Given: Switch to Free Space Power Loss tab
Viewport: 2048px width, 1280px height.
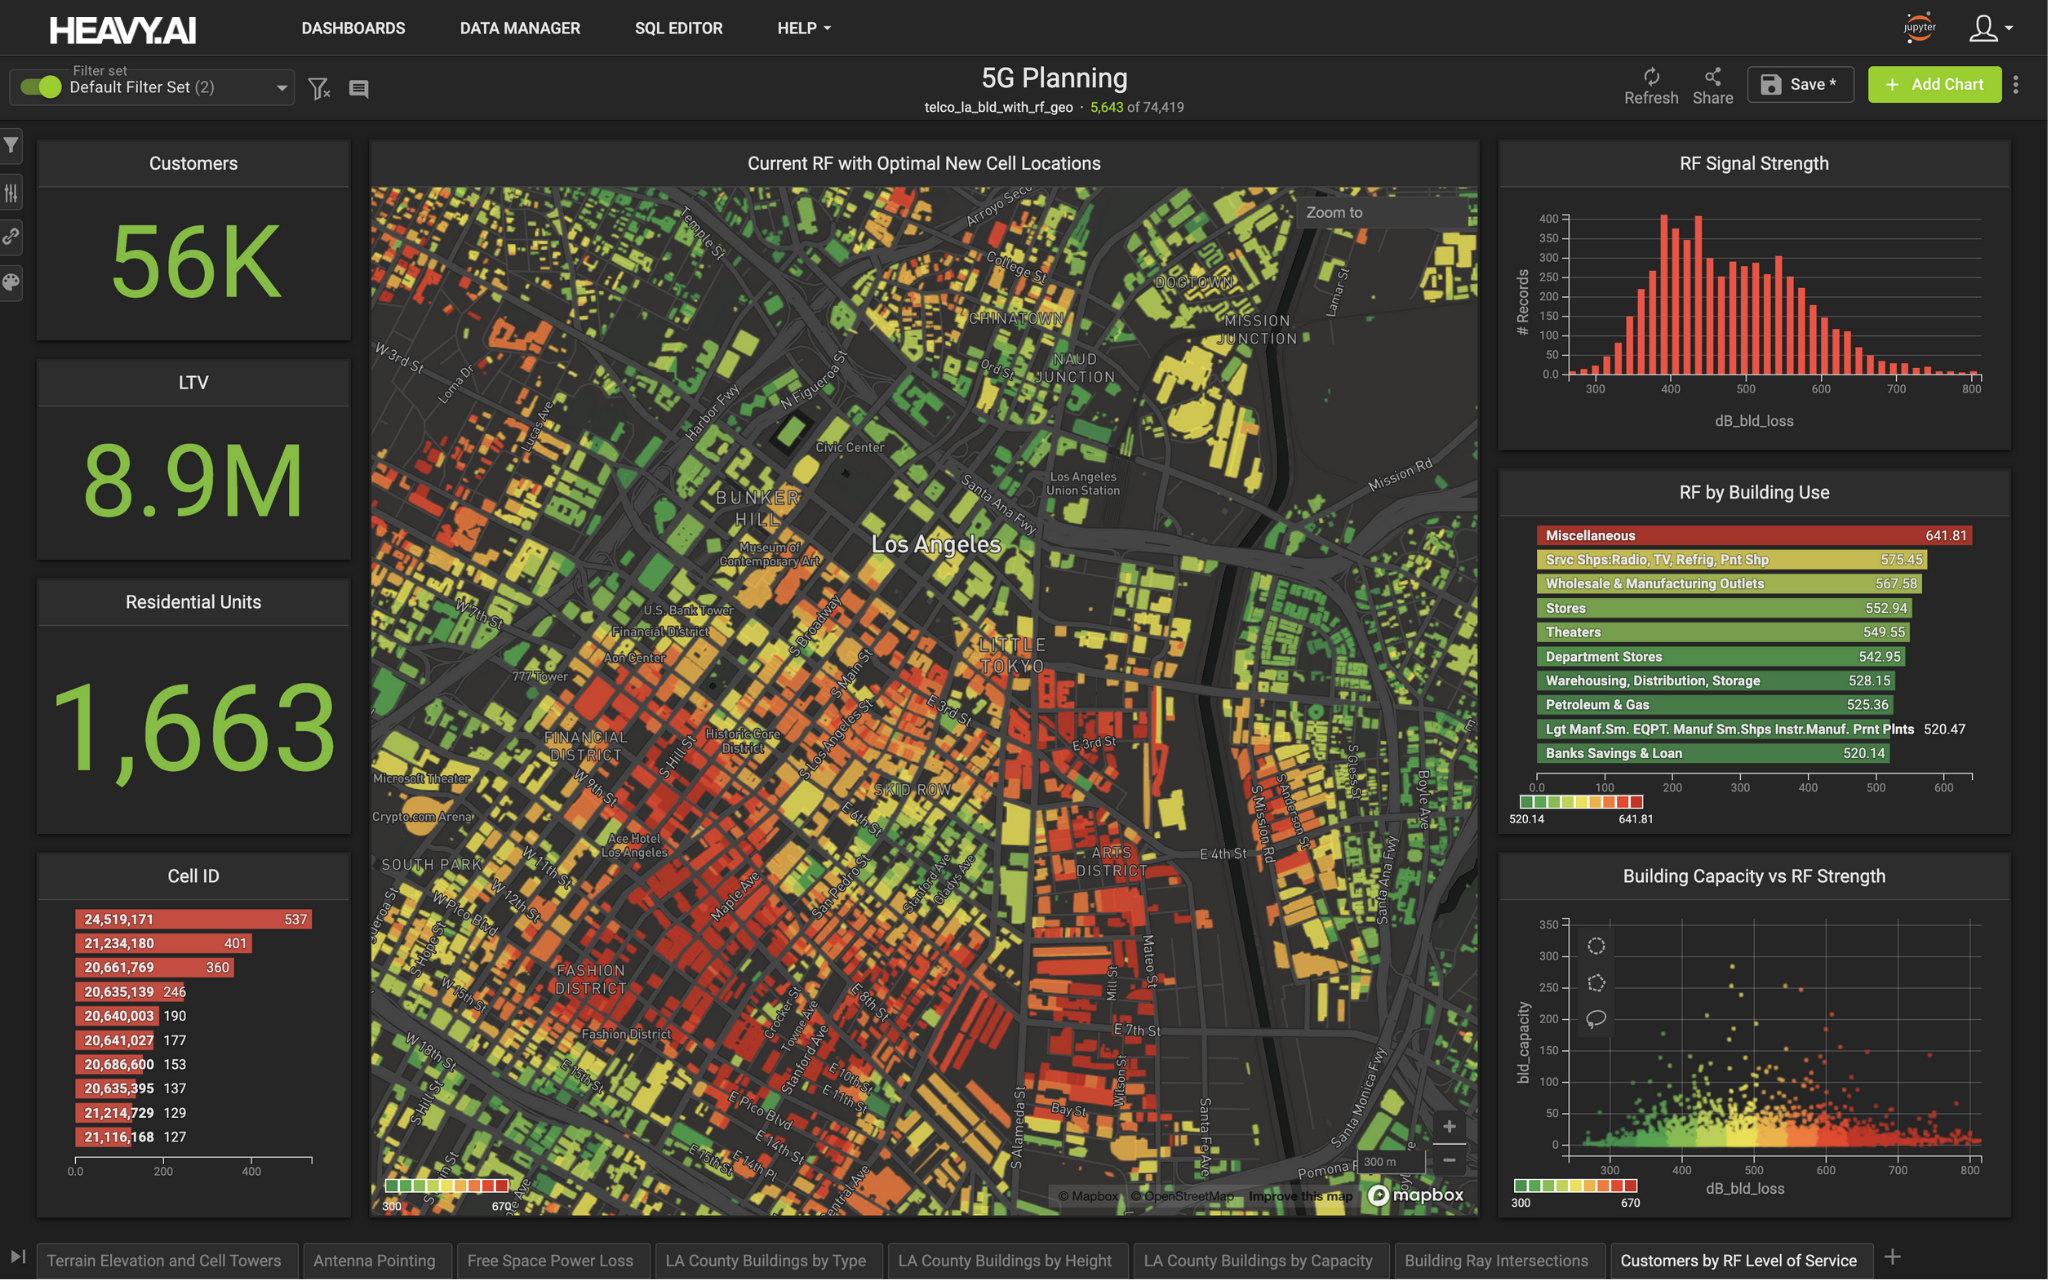Looking at the screenshot, I should tap(550, 1260).
